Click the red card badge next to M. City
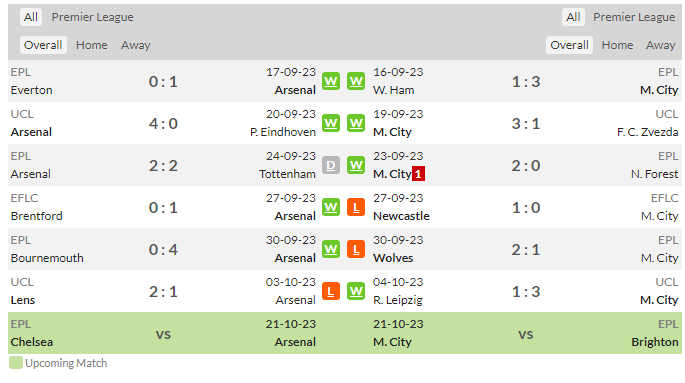The width and height of the screenshot is (685, 383). [418, 174]
